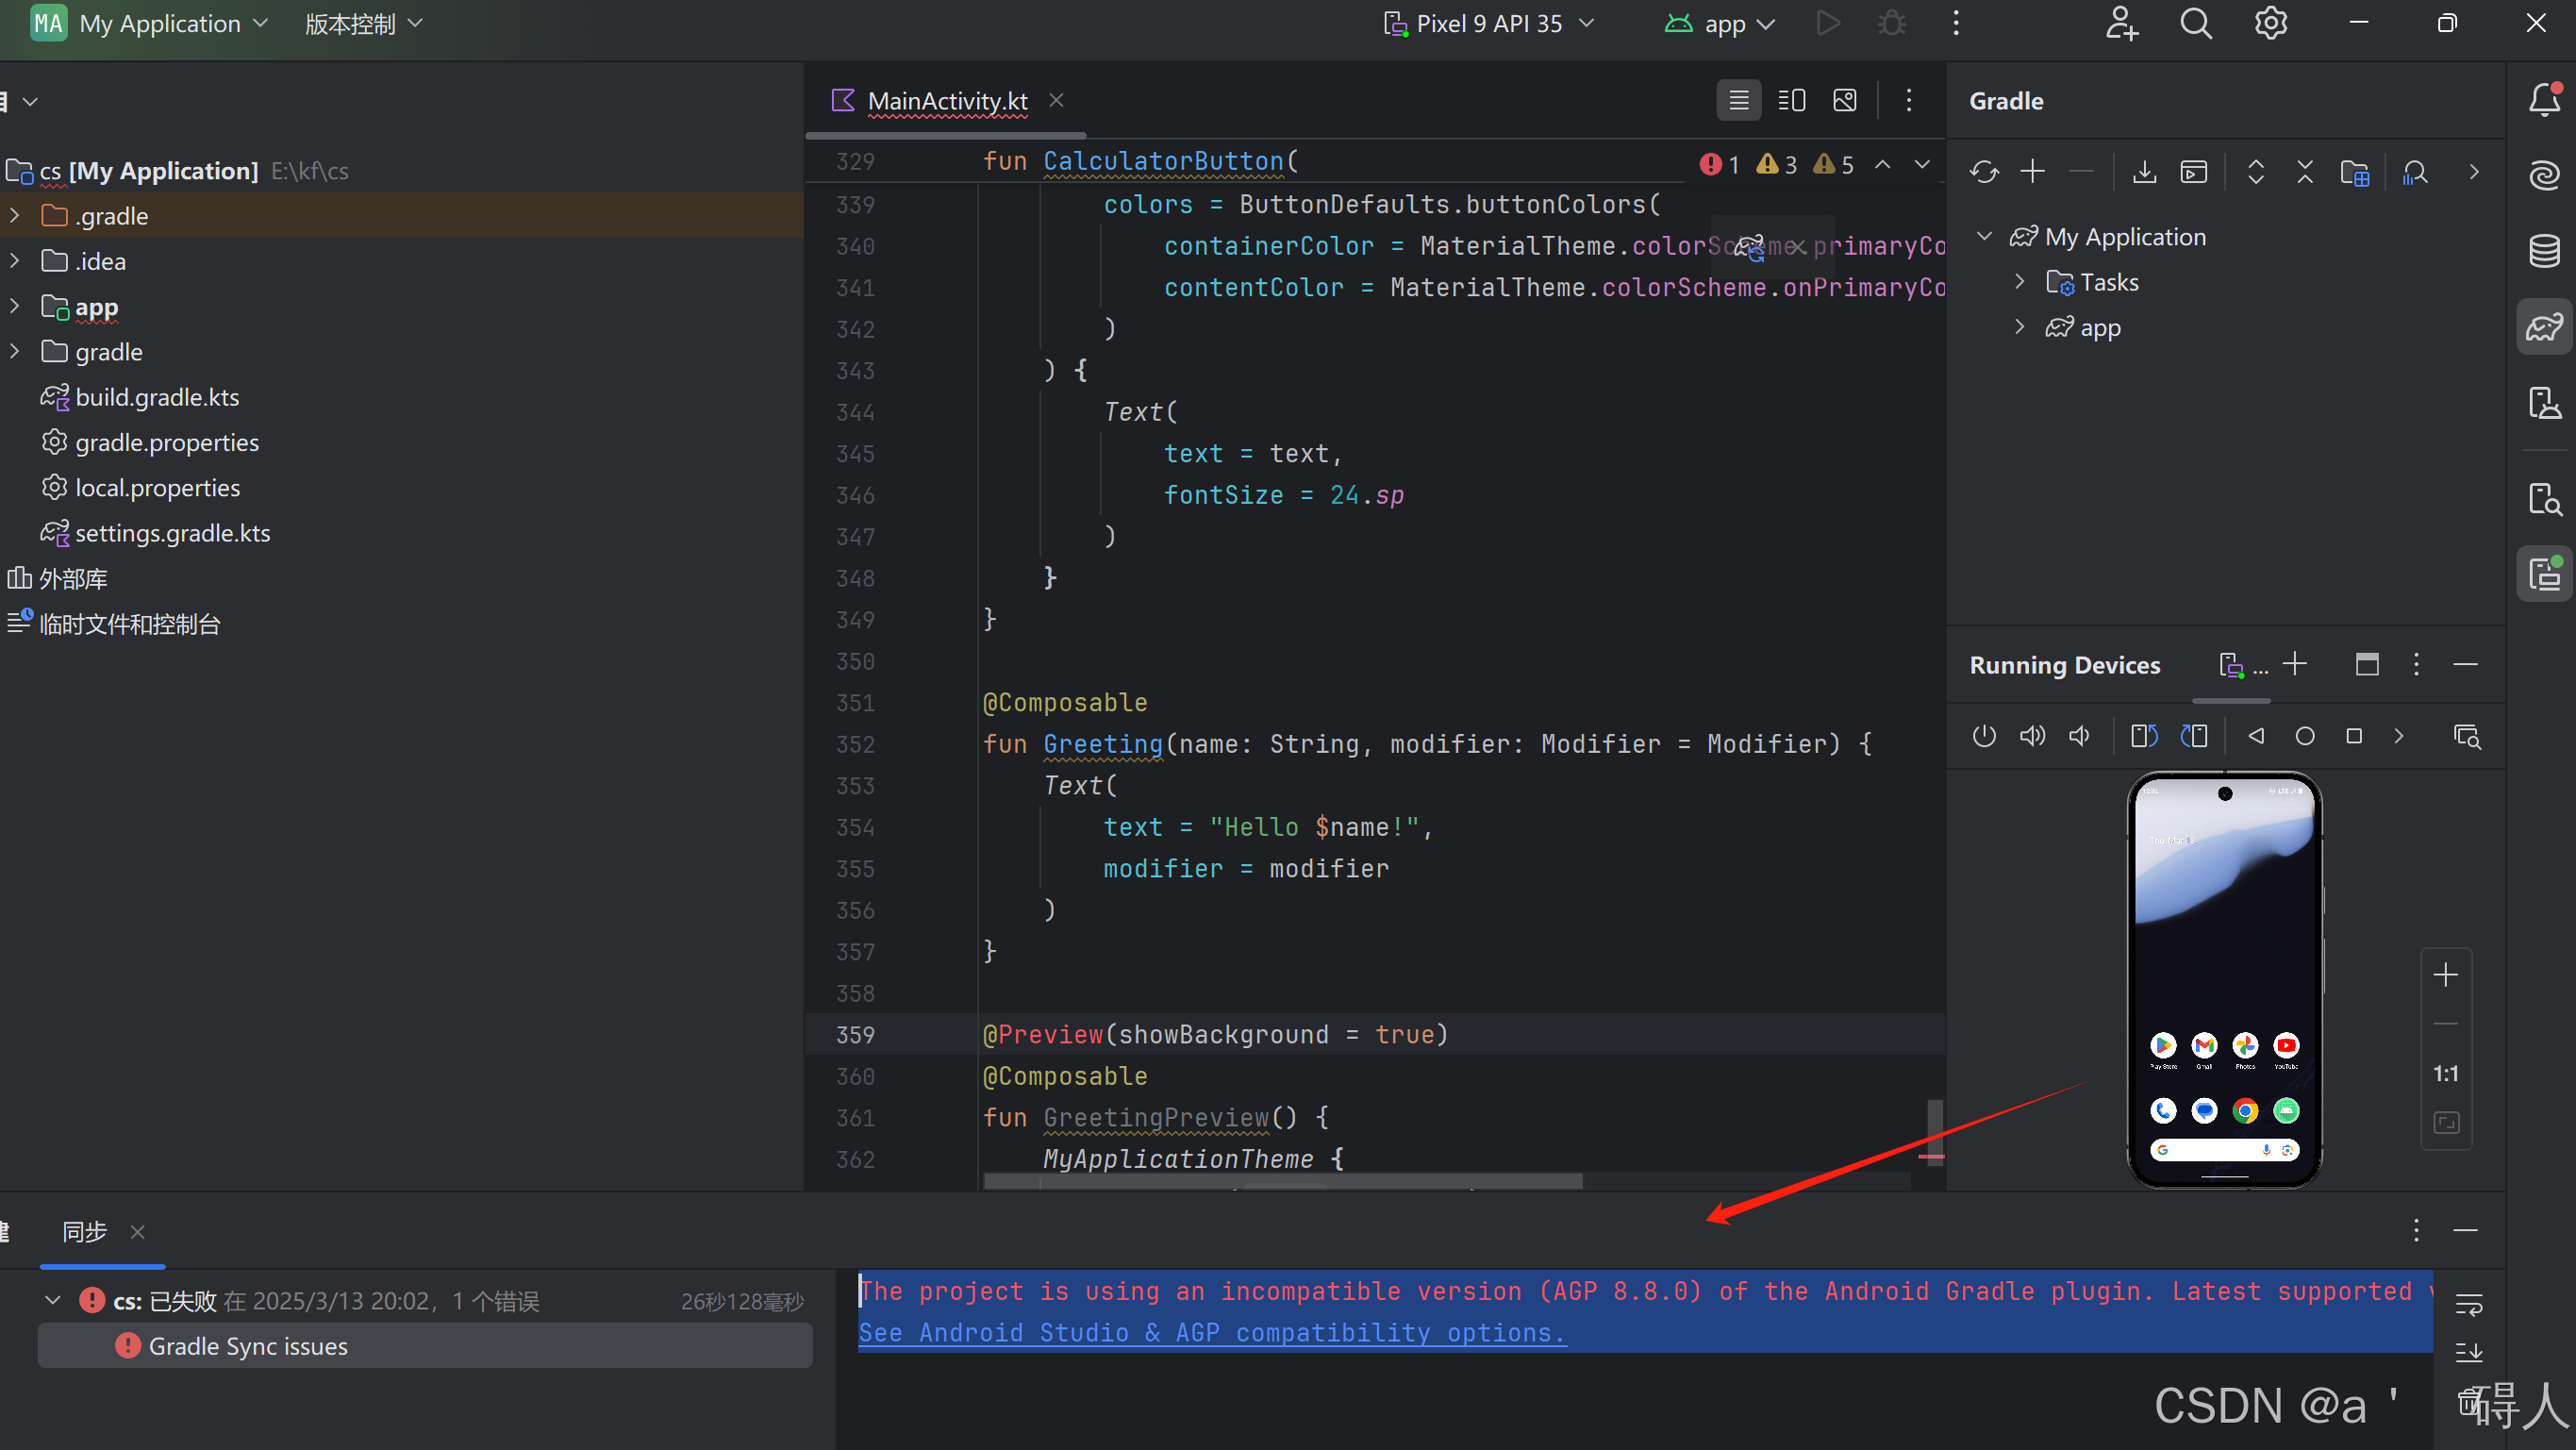2576x1450 pixels.
Task: Switch editor to Design view
Action: click(1845, 100)
